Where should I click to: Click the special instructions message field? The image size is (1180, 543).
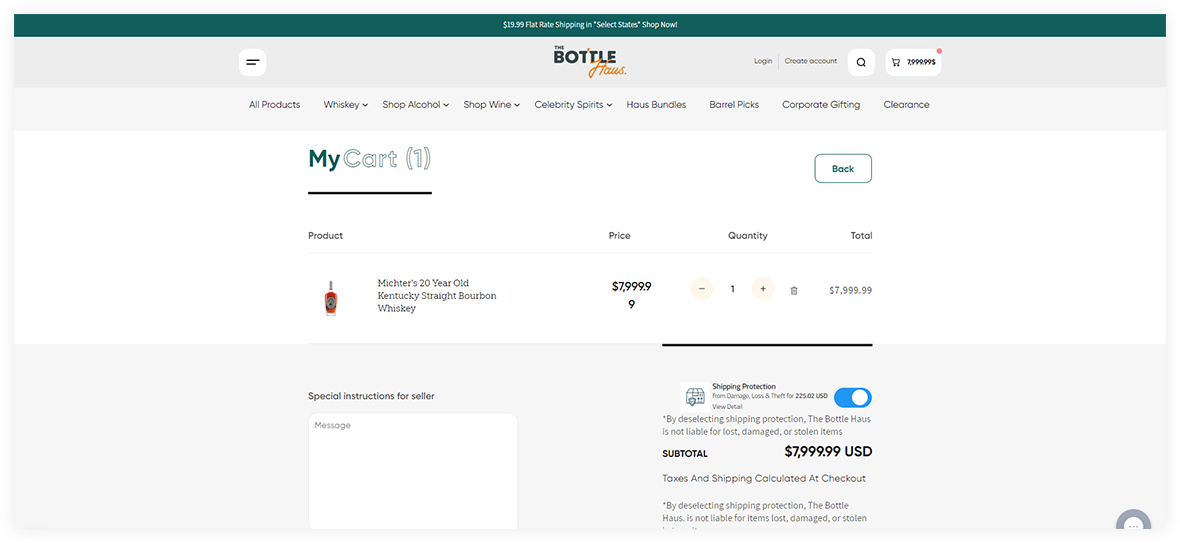point(412,470)
